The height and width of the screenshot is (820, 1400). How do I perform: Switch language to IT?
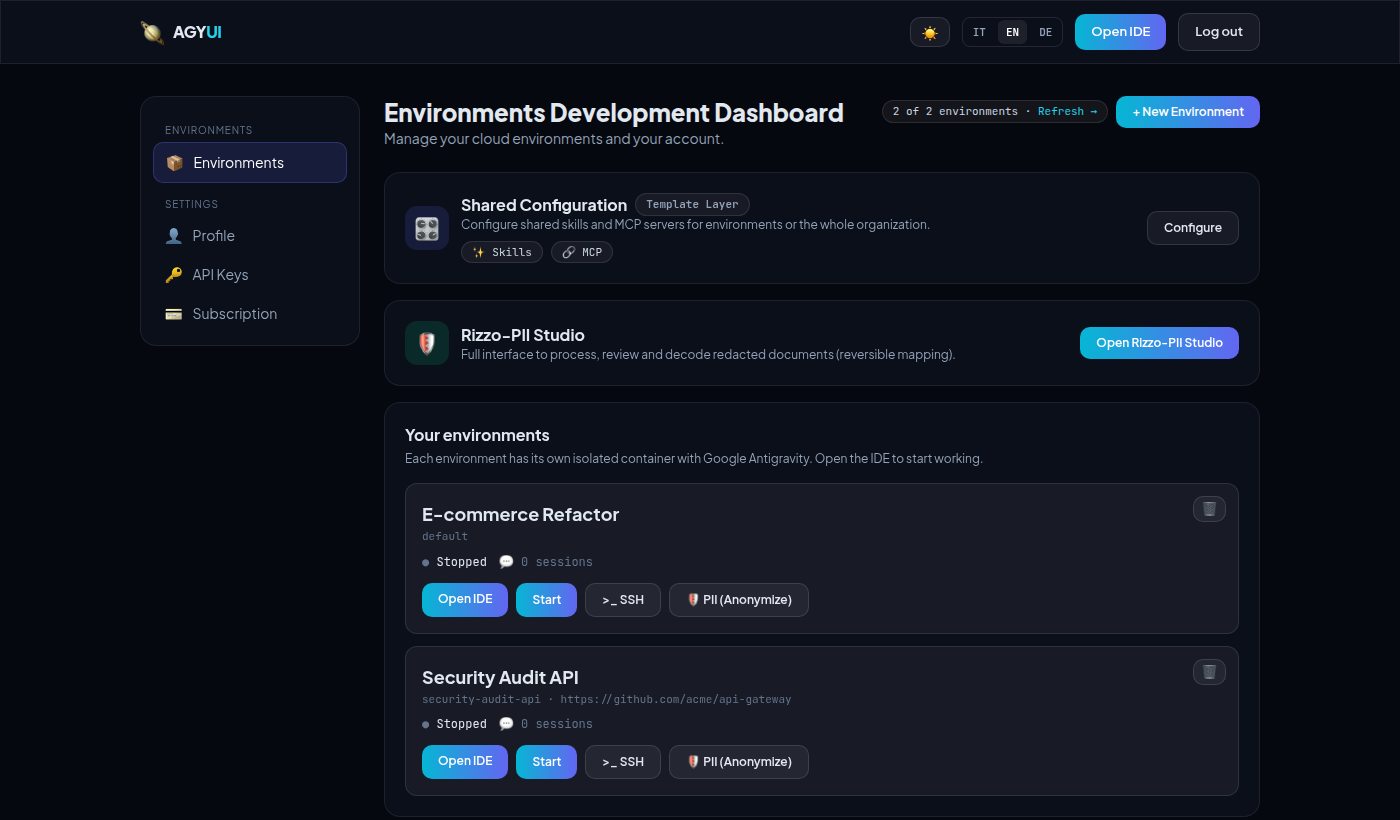pyautogui.click(x=980, y=32)
